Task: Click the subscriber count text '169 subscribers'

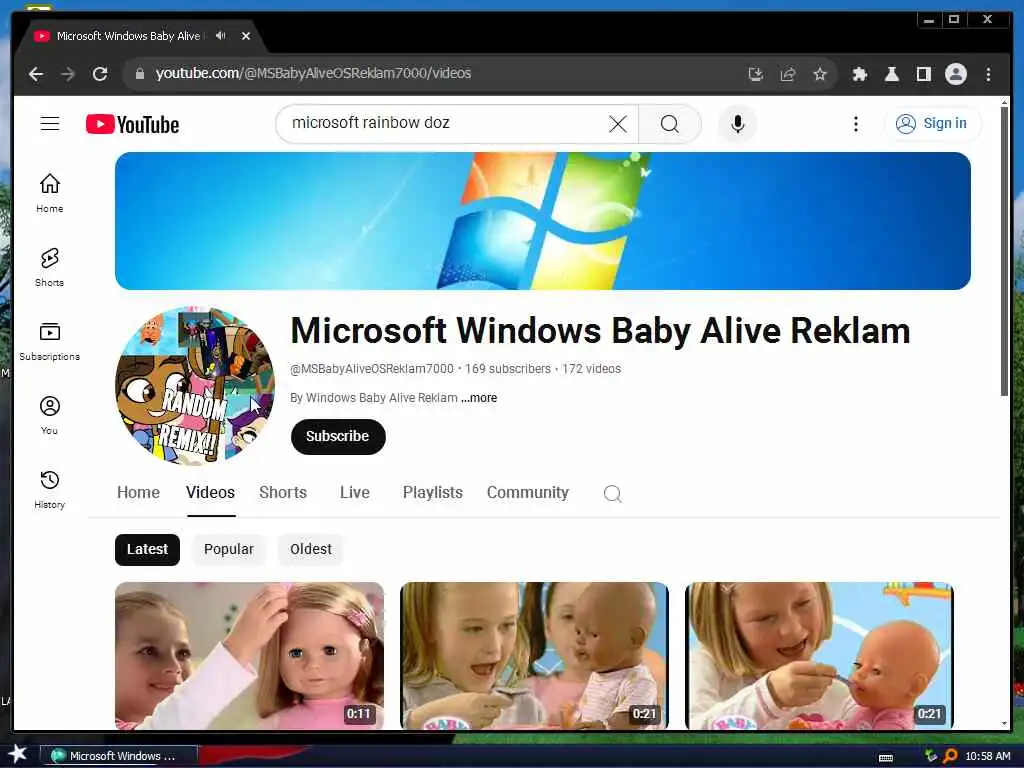Action: pyautogui.click(x=507, y=369)
